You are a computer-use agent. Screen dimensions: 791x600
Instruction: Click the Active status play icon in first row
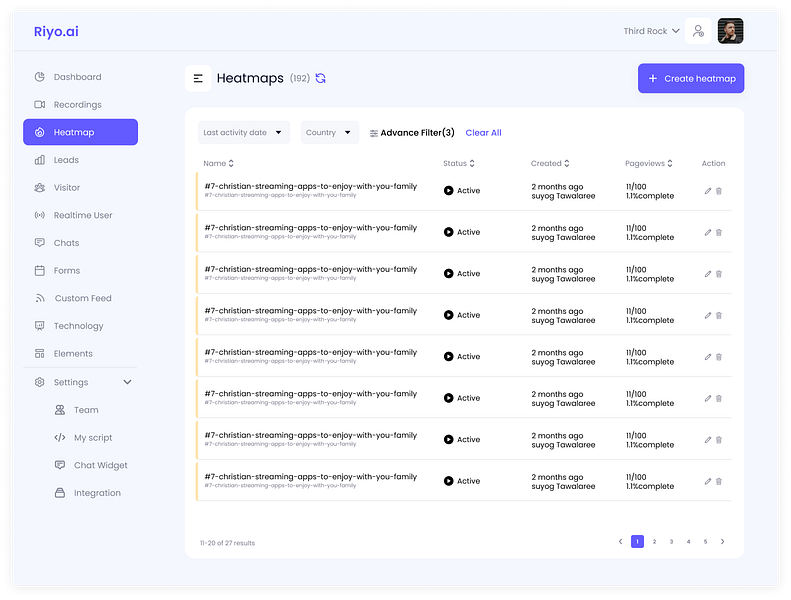tap(448, 191)
